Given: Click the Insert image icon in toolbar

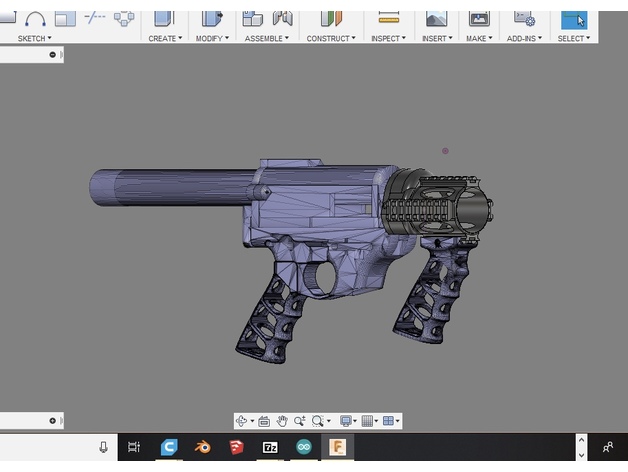Looking at the screenshot, I should point(435,18).
